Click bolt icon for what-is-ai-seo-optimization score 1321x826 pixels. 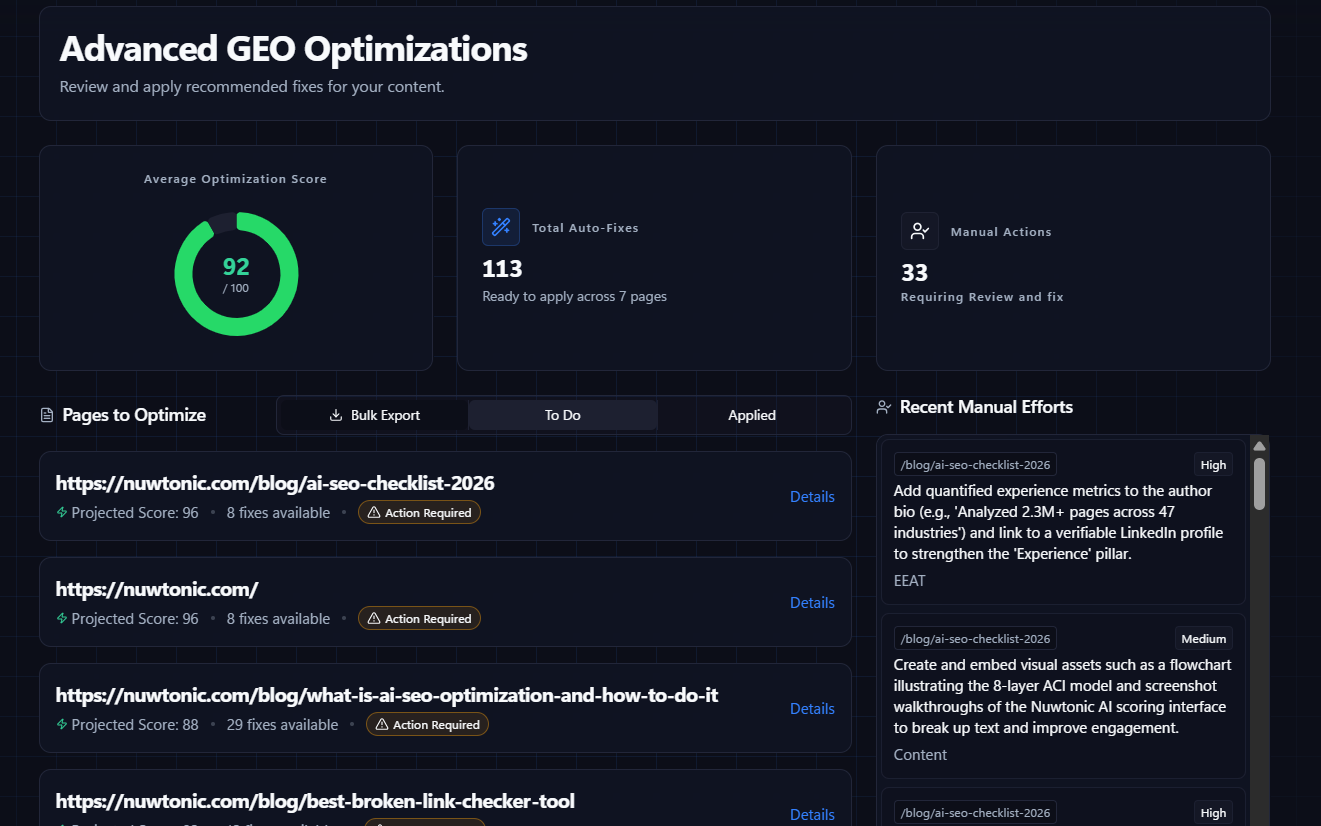[x=62, y=724]
